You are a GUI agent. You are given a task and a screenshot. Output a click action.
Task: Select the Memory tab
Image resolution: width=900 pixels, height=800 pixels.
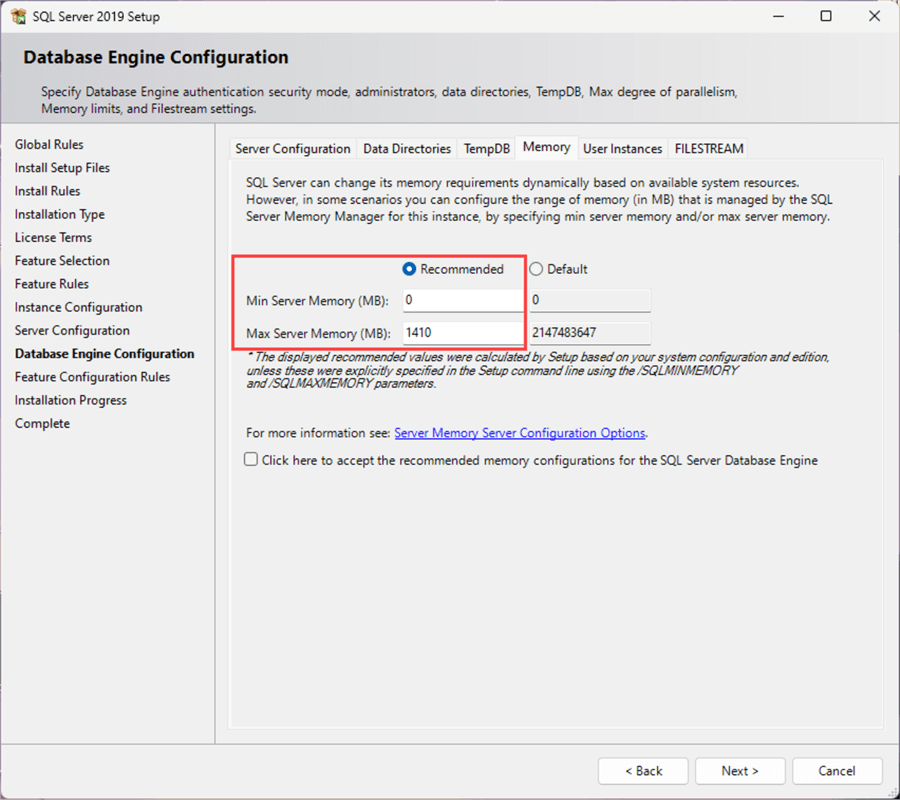click(546, 147)
